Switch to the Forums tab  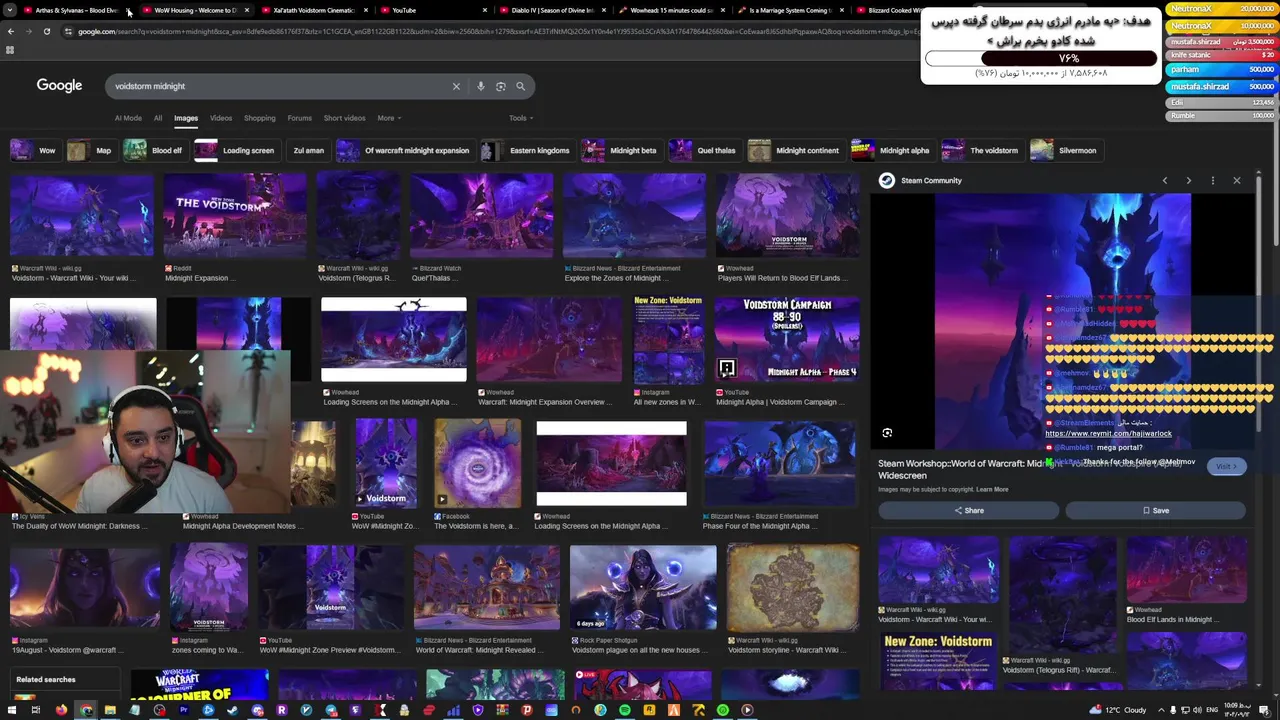pos(300,118)
